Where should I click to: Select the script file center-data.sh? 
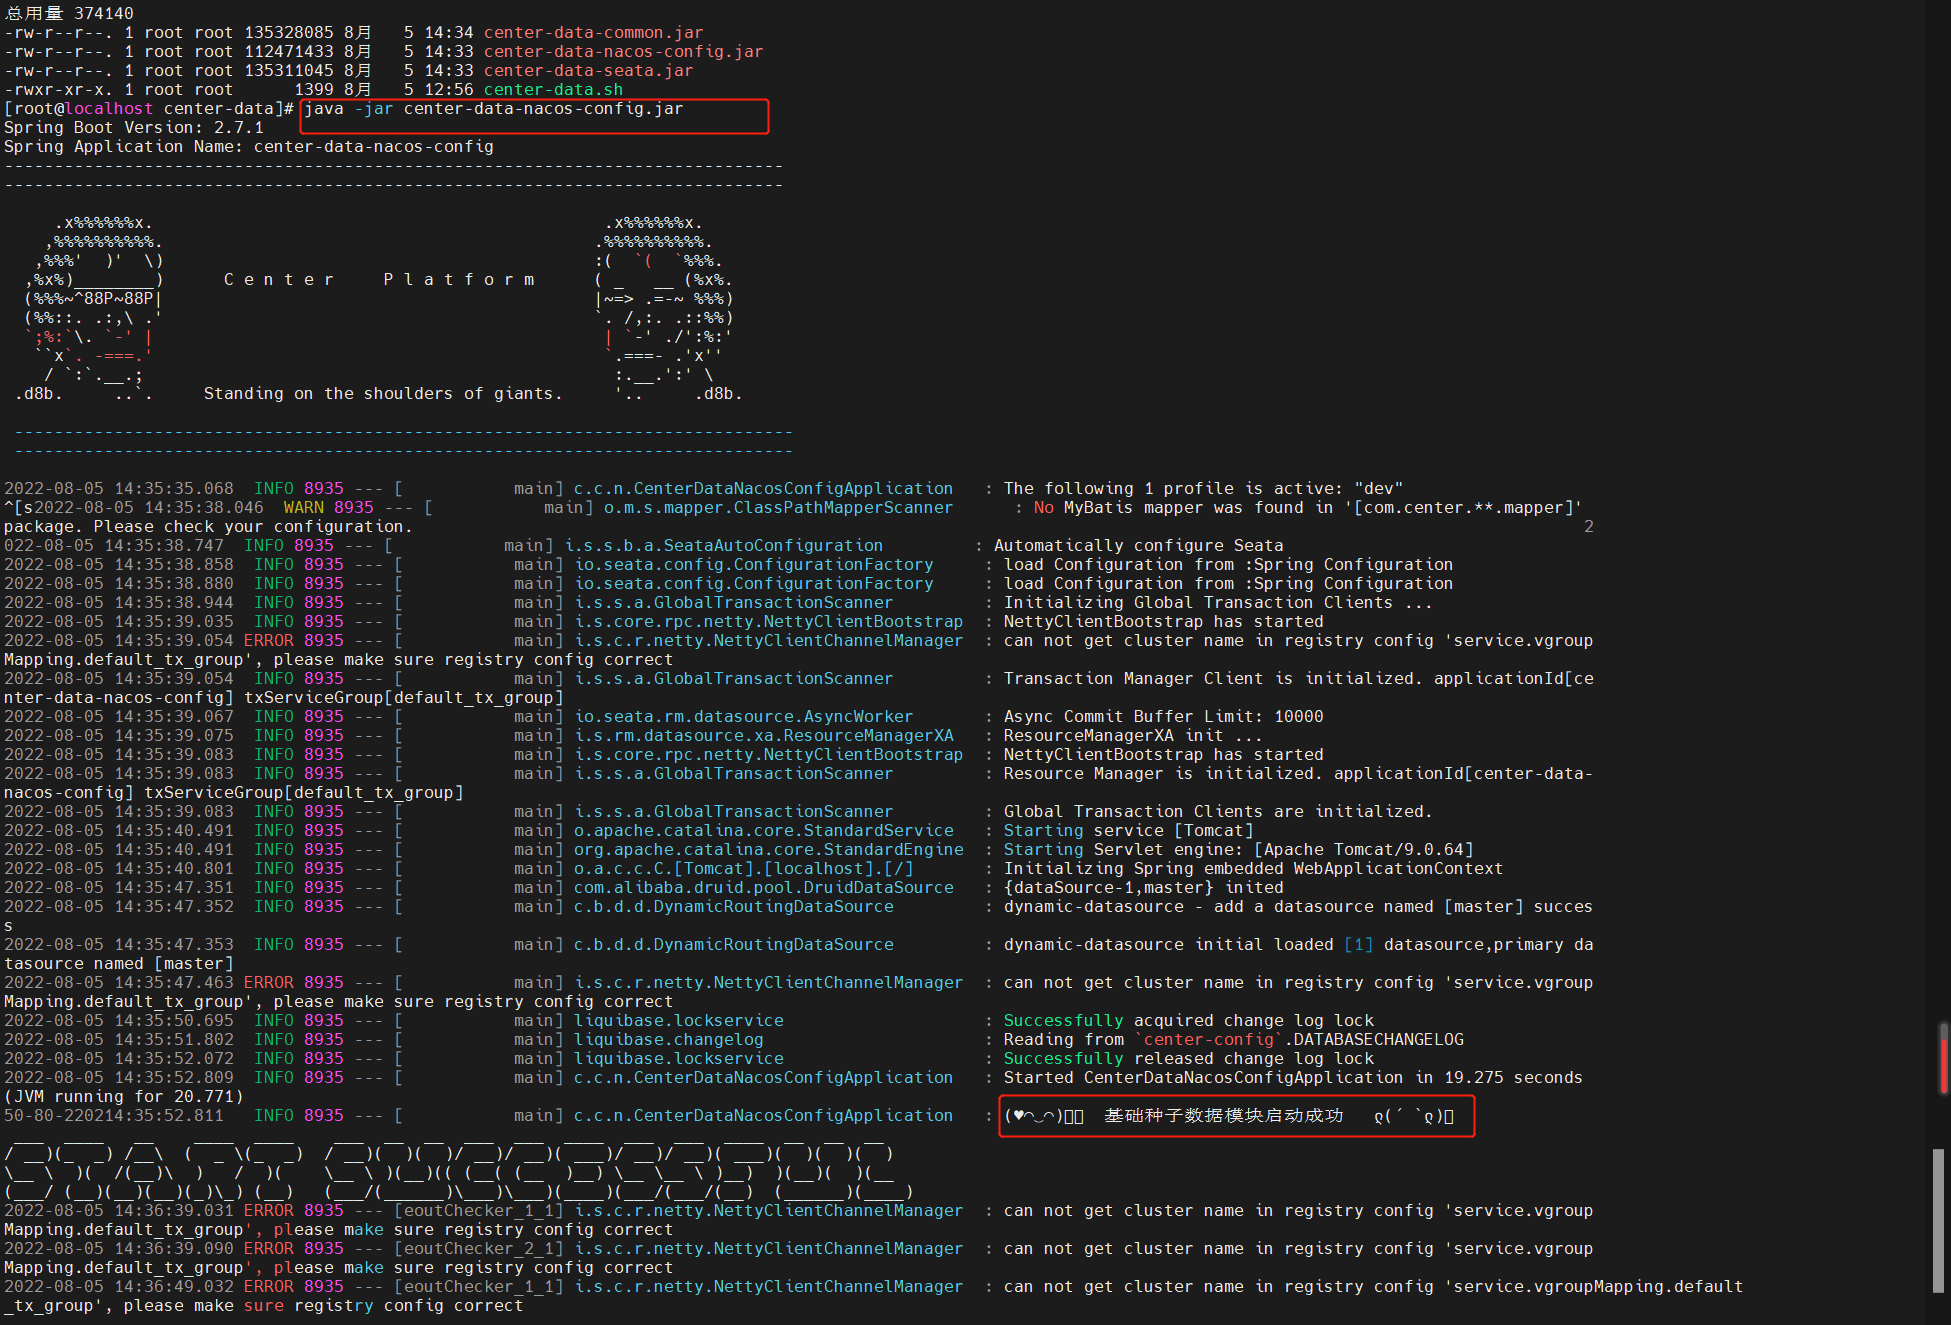coord(553,90)
